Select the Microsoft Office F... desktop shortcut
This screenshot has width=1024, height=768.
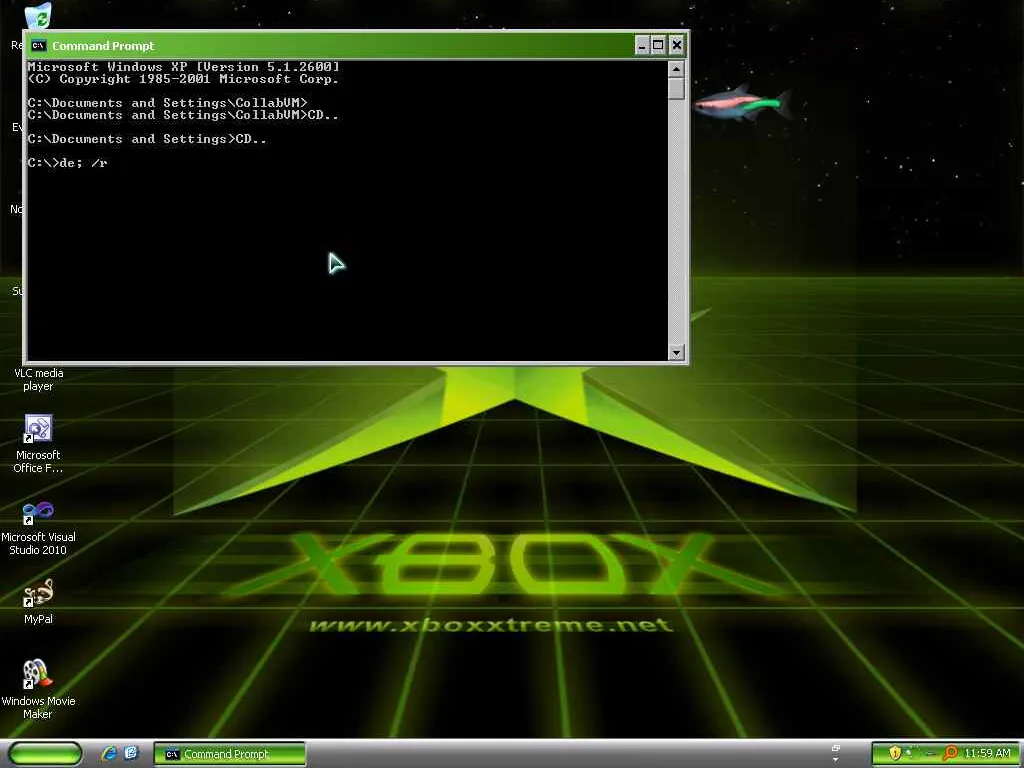coord(38,444)
